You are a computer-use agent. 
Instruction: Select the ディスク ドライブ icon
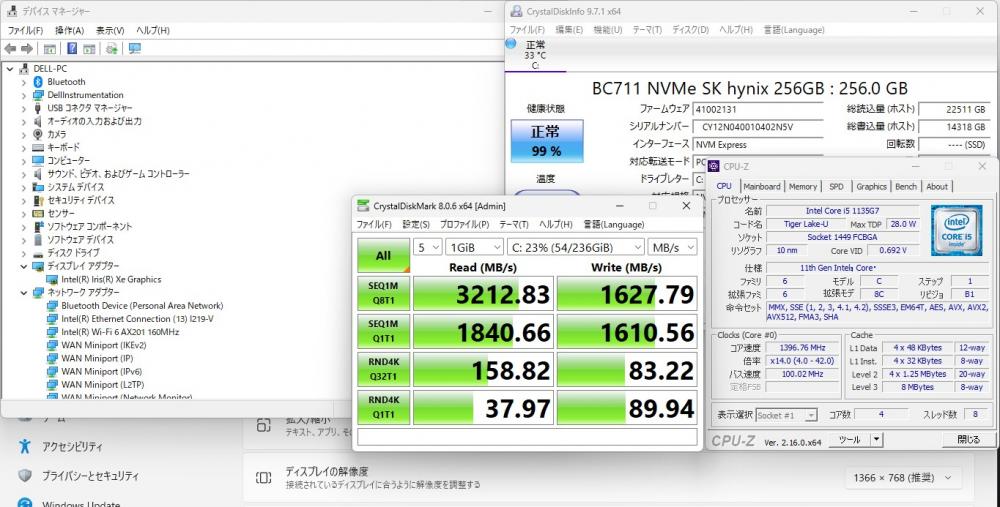[x=38, y=253]
